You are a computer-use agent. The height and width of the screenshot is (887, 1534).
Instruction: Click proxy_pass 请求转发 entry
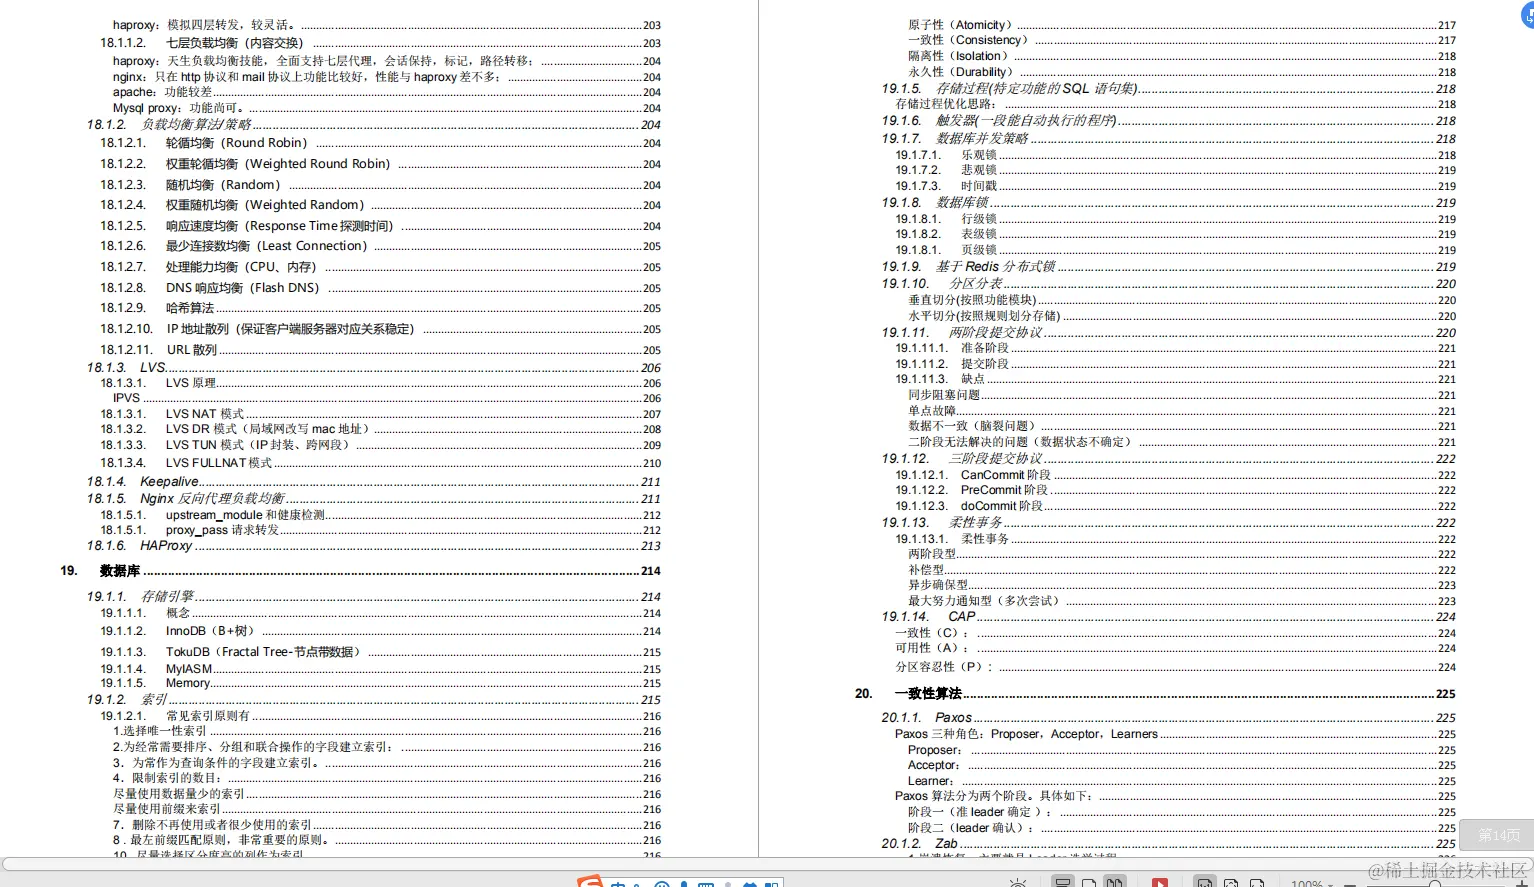point(380,530)
